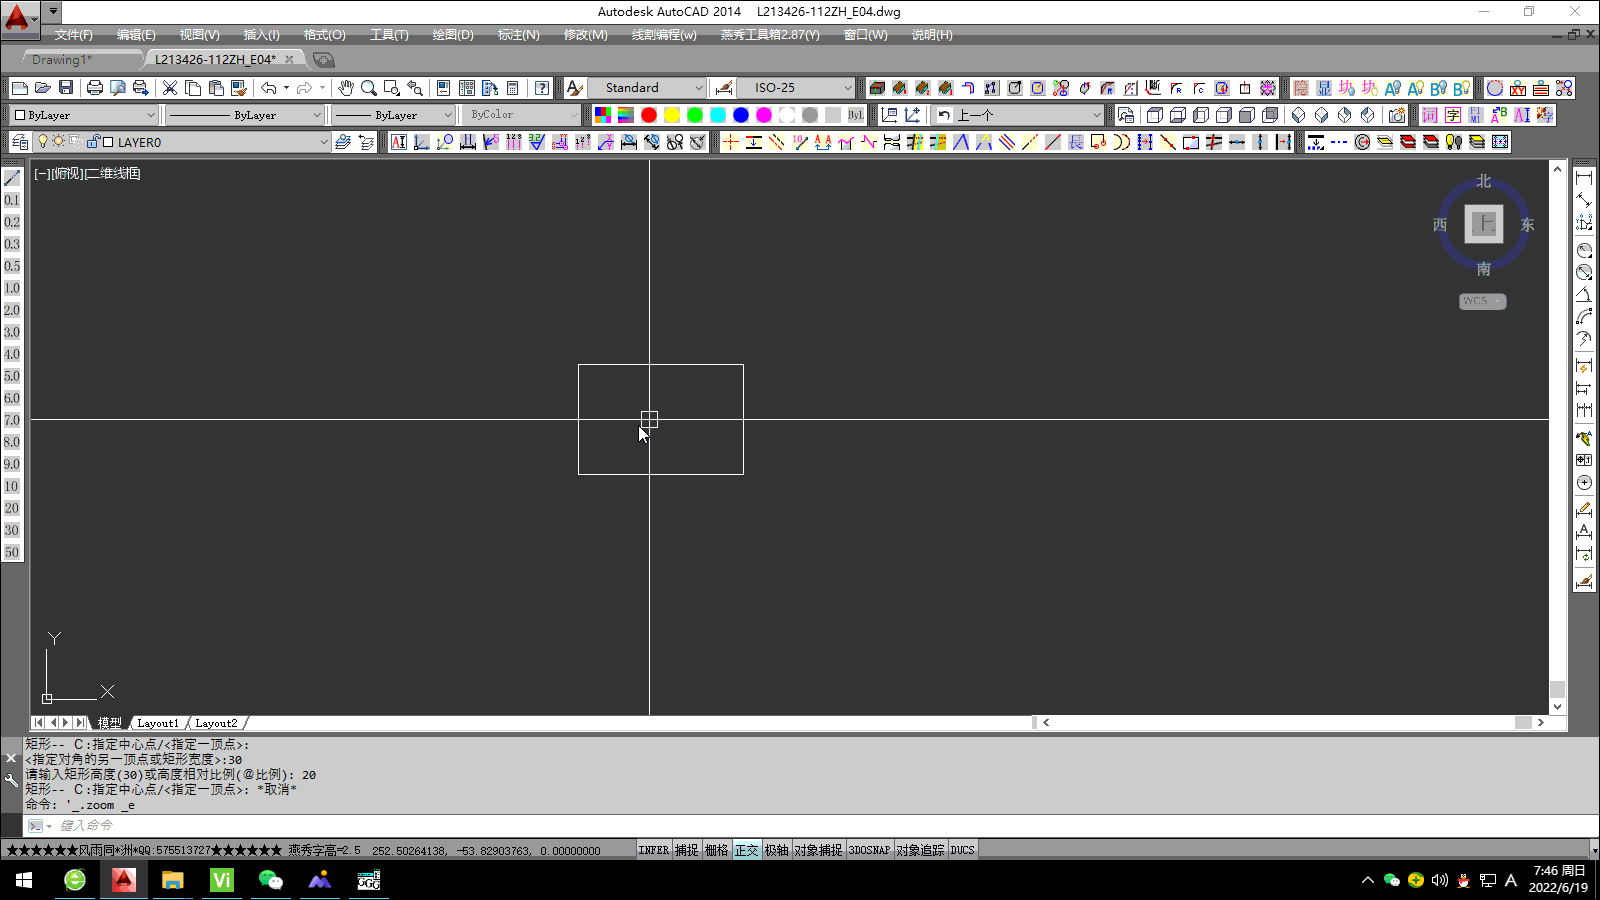Click the Help question mark icon
Screen dimensions: 1600x900
542,88
